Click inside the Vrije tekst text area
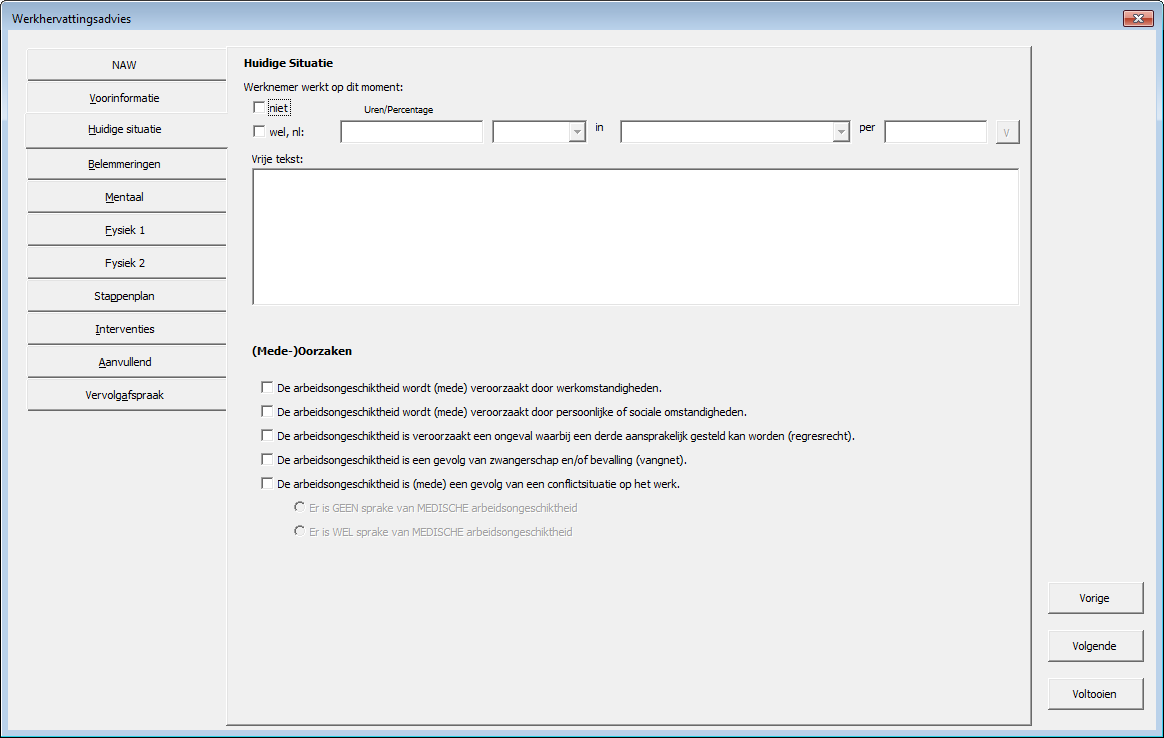This screenshot has height=738, width=1164. click(x=635, y=236)
